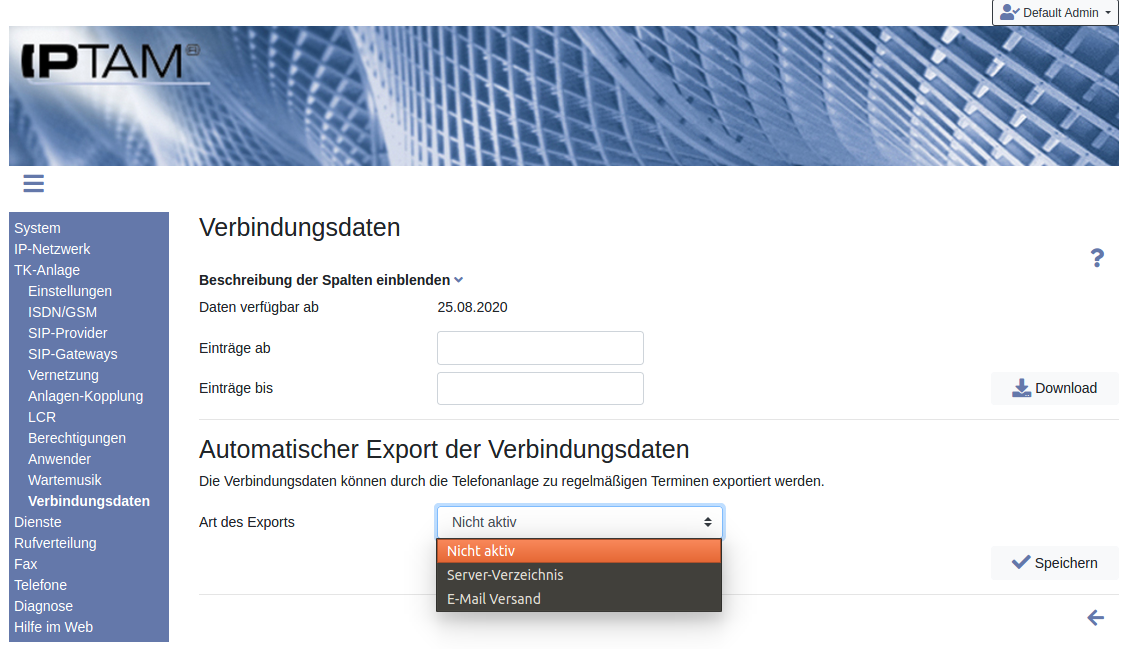Image resolution: width=1127 pixels, height=649 pixels.
Task: Open System in the sidebar
Action: [x=37, y=228]
